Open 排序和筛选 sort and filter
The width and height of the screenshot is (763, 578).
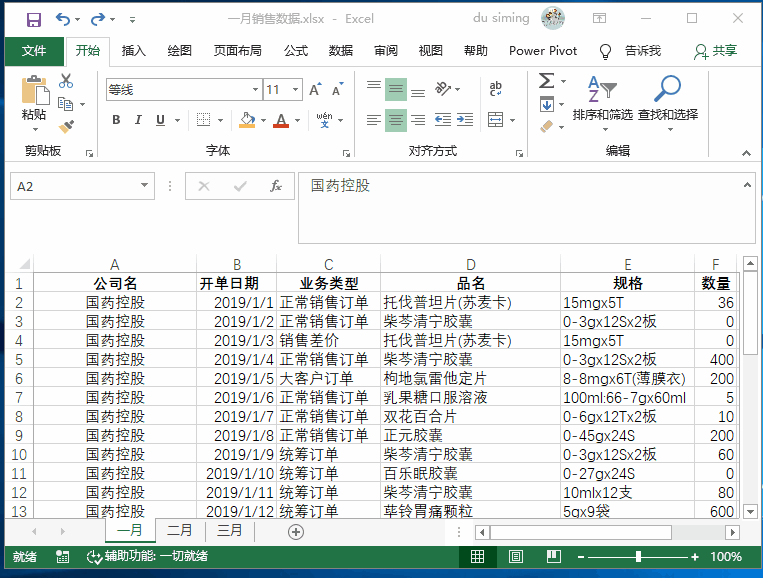tap(602, 98)
